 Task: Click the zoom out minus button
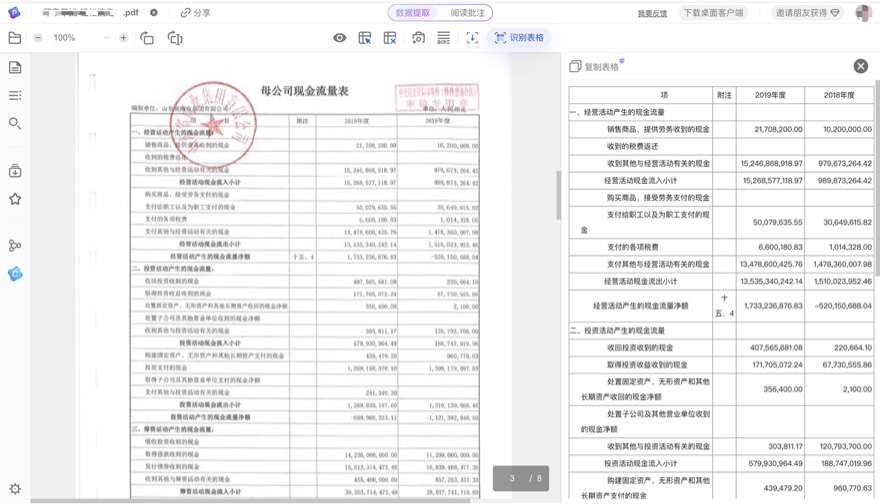point(38,38)
